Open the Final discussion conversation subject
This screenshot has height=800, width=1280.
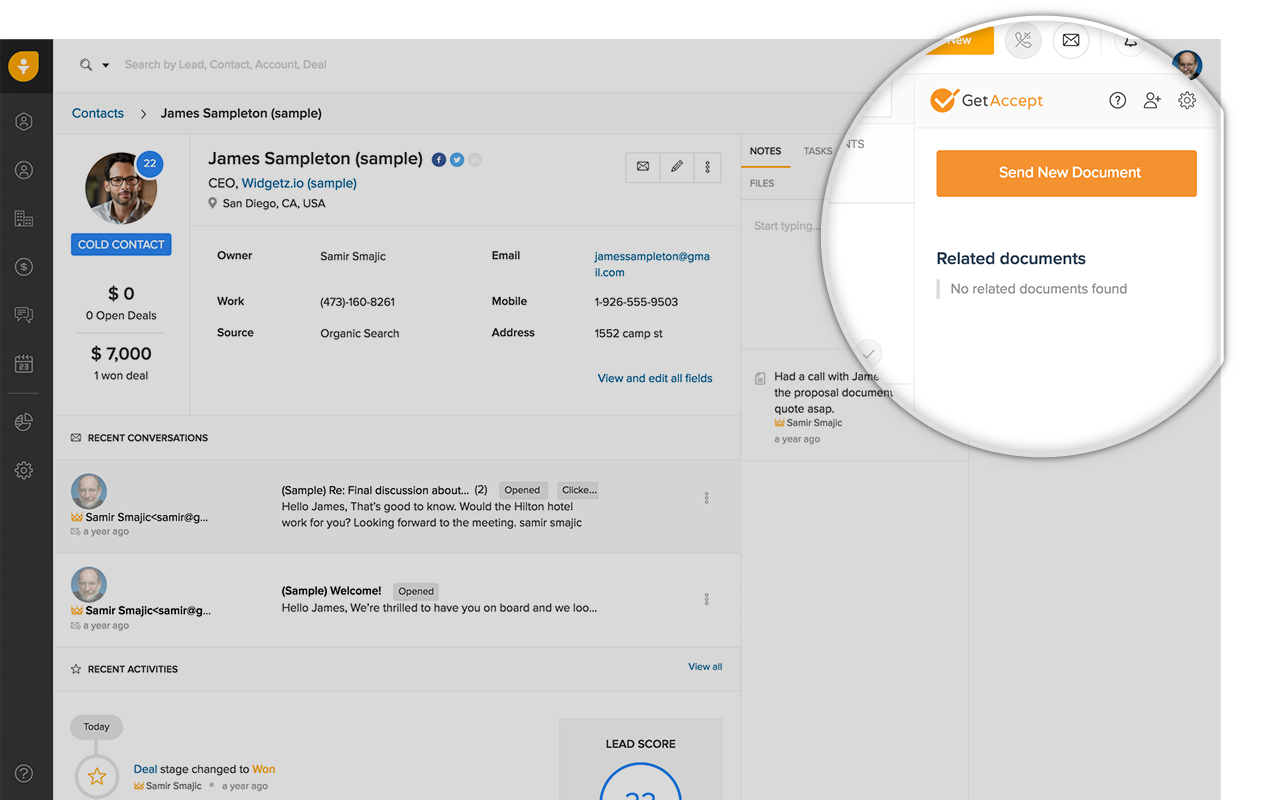375,490
